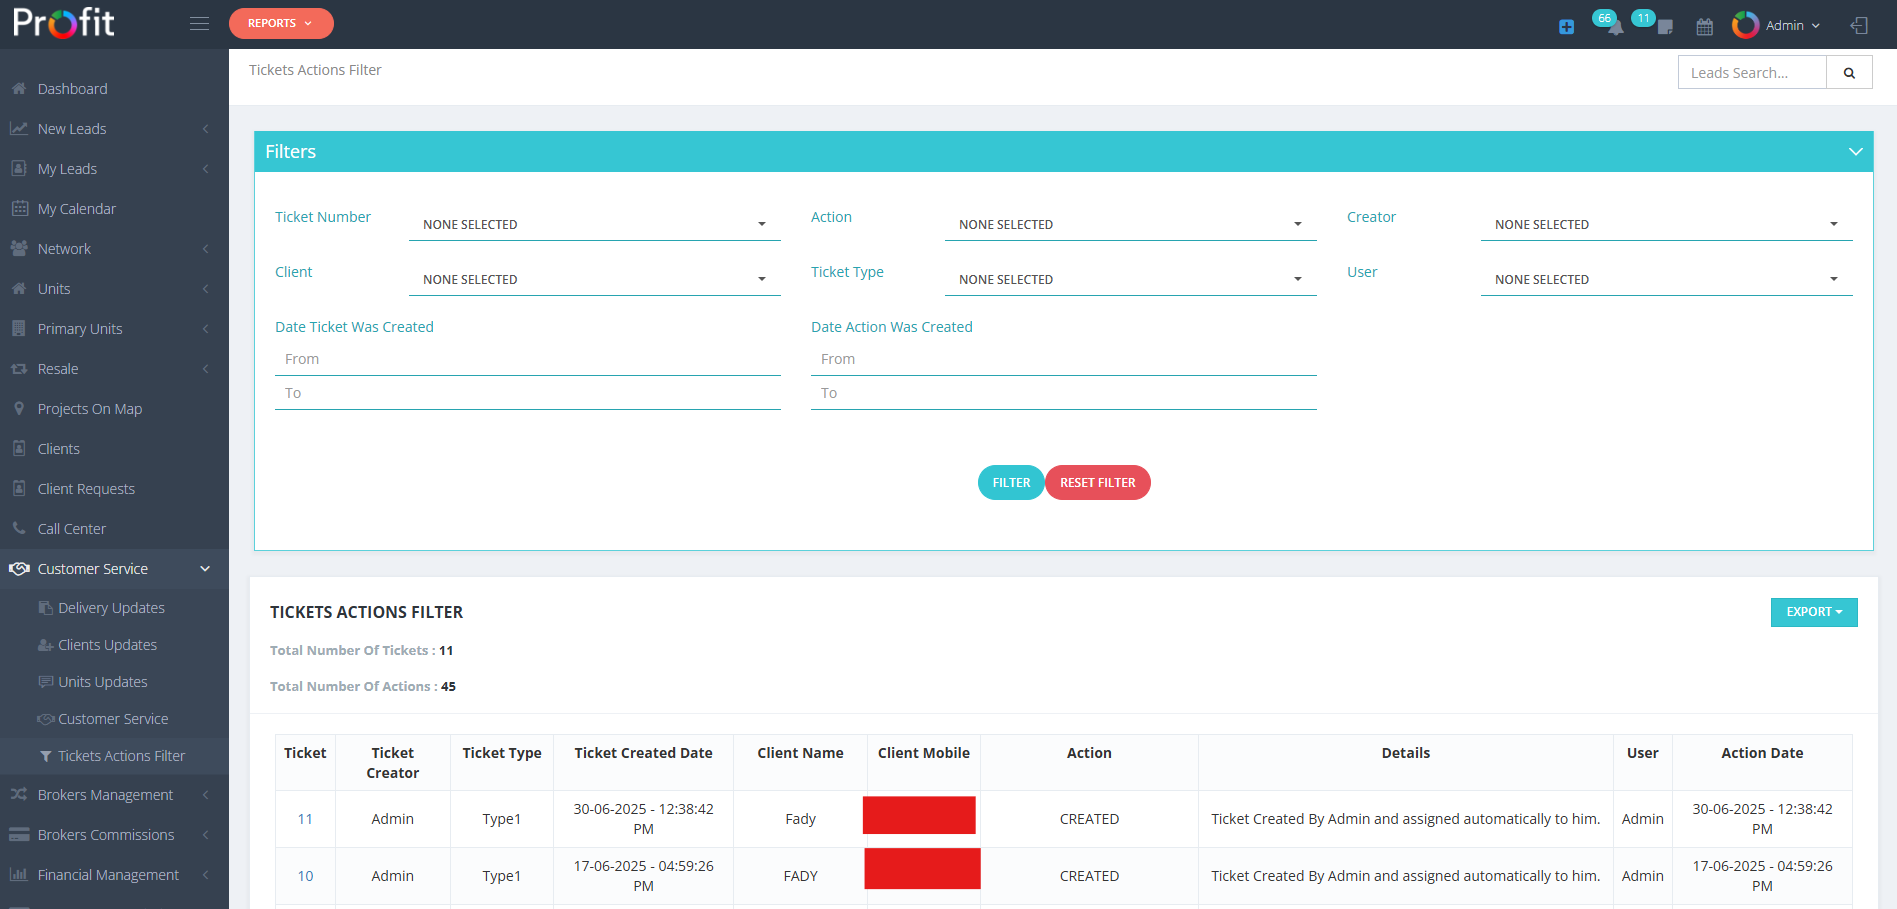This screenshot has width=1897, height=909.
Task: Select the Dashboard icon in the sidebar
Action: click(x=18, y=88)
